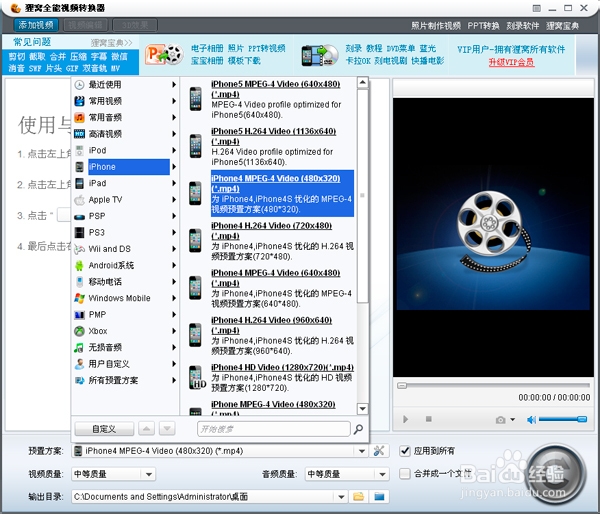The image size is (600, 514).
Task: Click the browse output folder icon
Action: click(359, 497)
